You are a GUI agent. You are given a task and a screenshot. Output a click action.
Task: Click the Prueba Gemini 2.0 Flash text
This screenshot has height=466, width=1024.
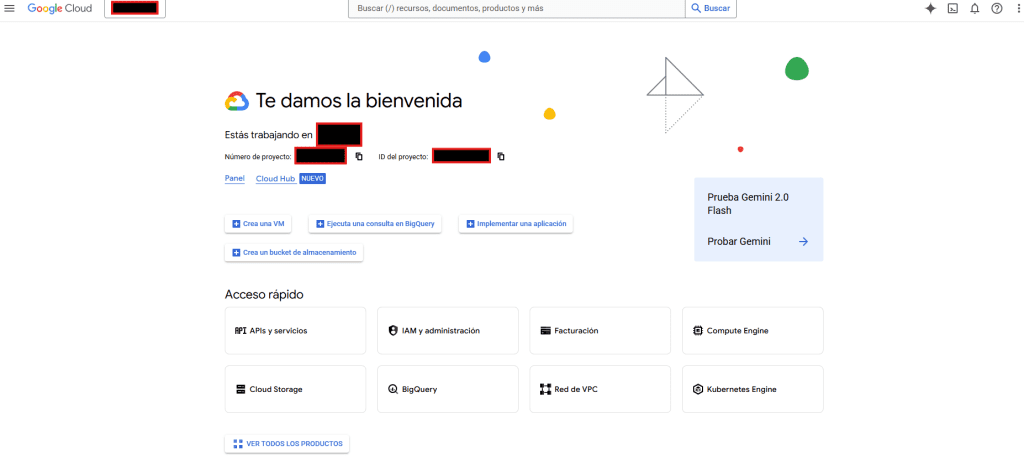(748, 204)
